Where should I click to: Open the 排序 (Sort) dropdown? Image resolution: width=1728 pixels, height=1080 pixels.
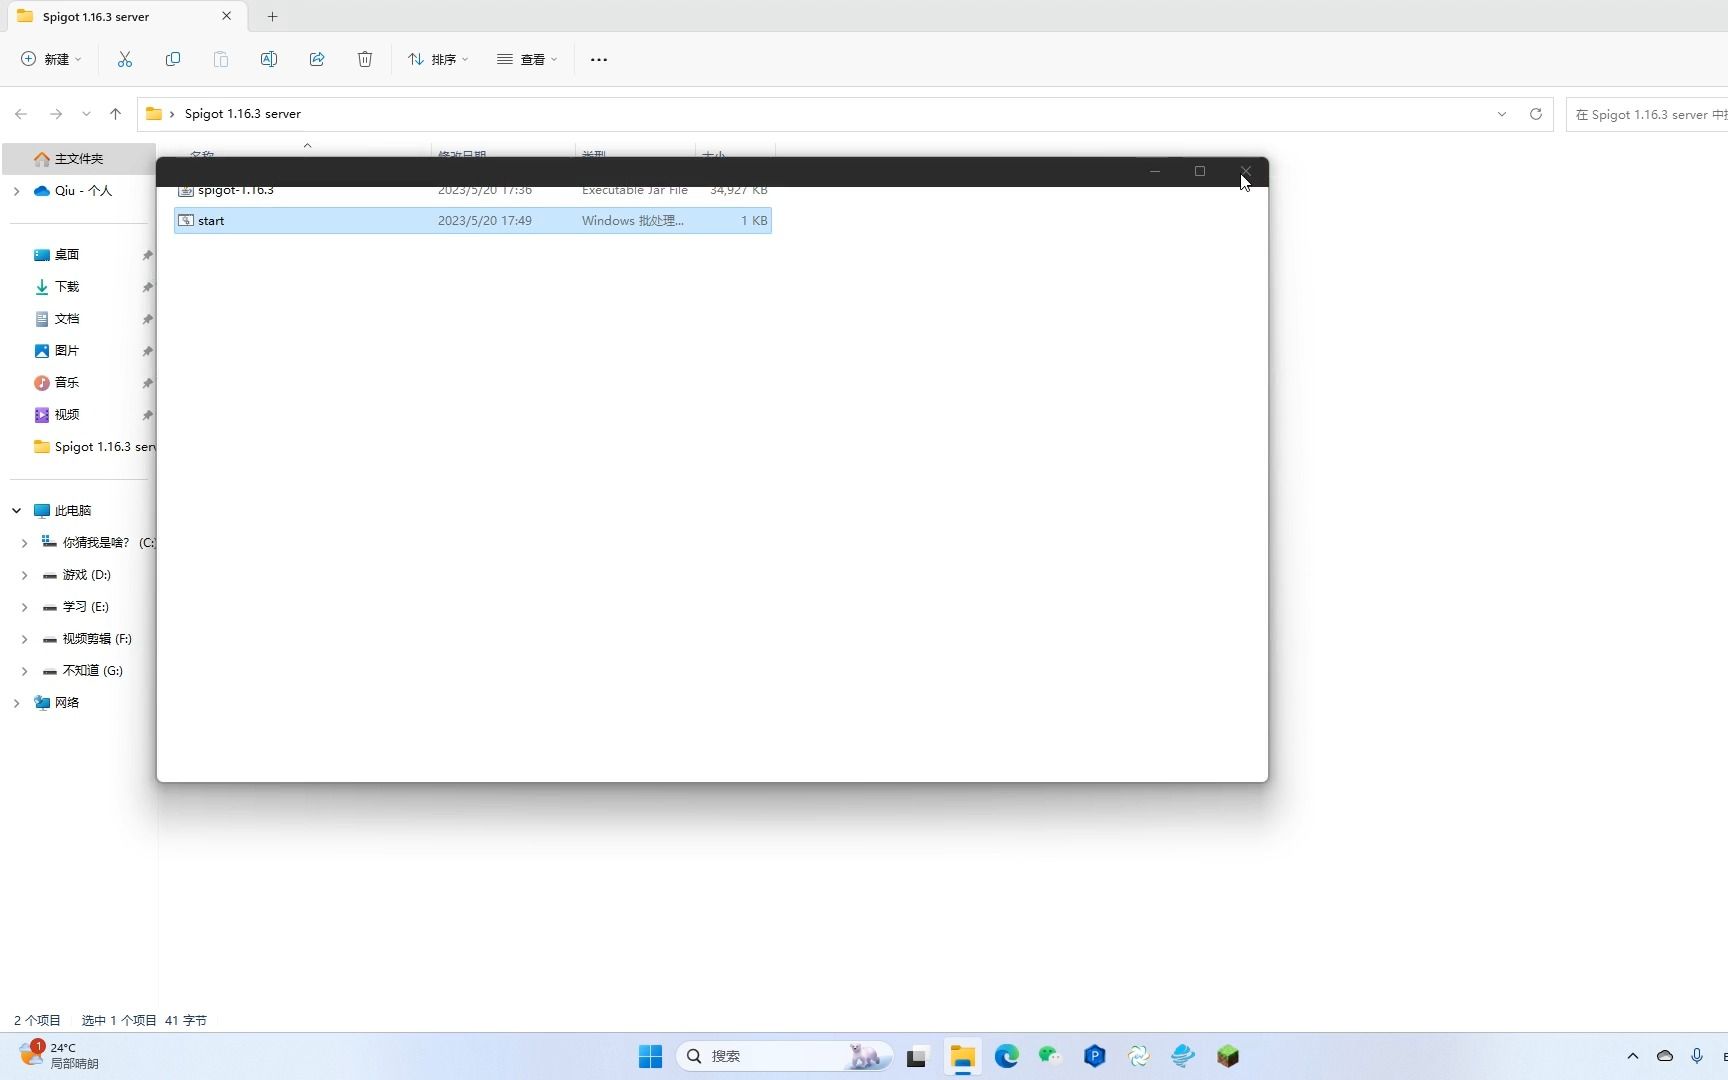point(438,59)
